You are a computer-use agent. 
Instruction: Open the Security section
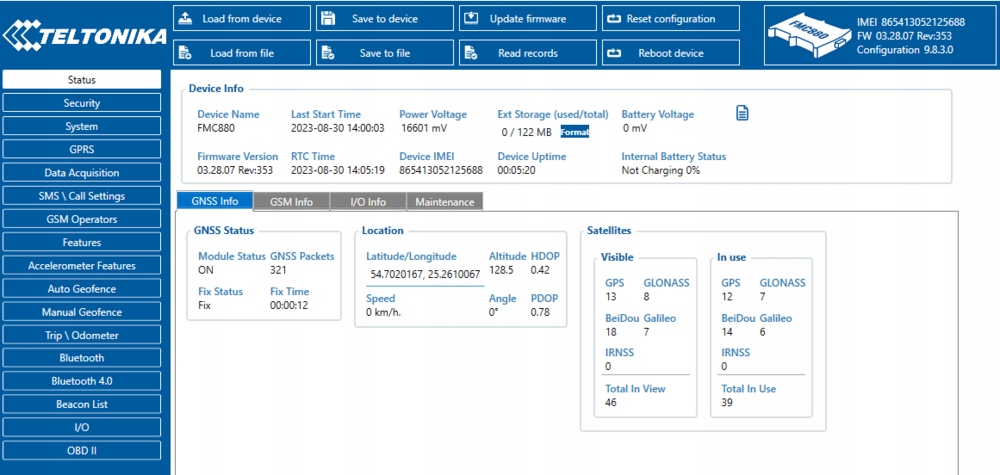(x=82, y=103)
